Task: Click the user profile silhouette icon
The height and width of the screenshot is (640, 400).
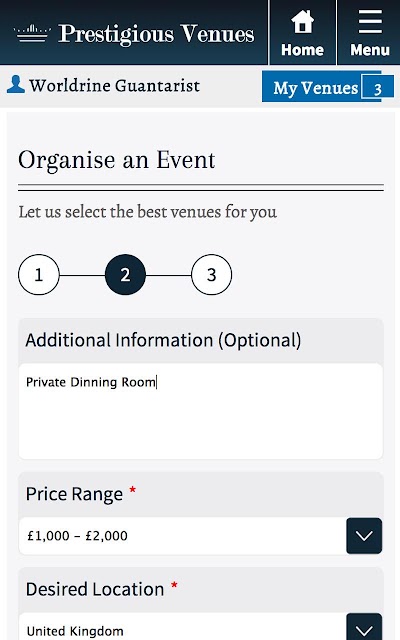Action: (x=16, y=84)
